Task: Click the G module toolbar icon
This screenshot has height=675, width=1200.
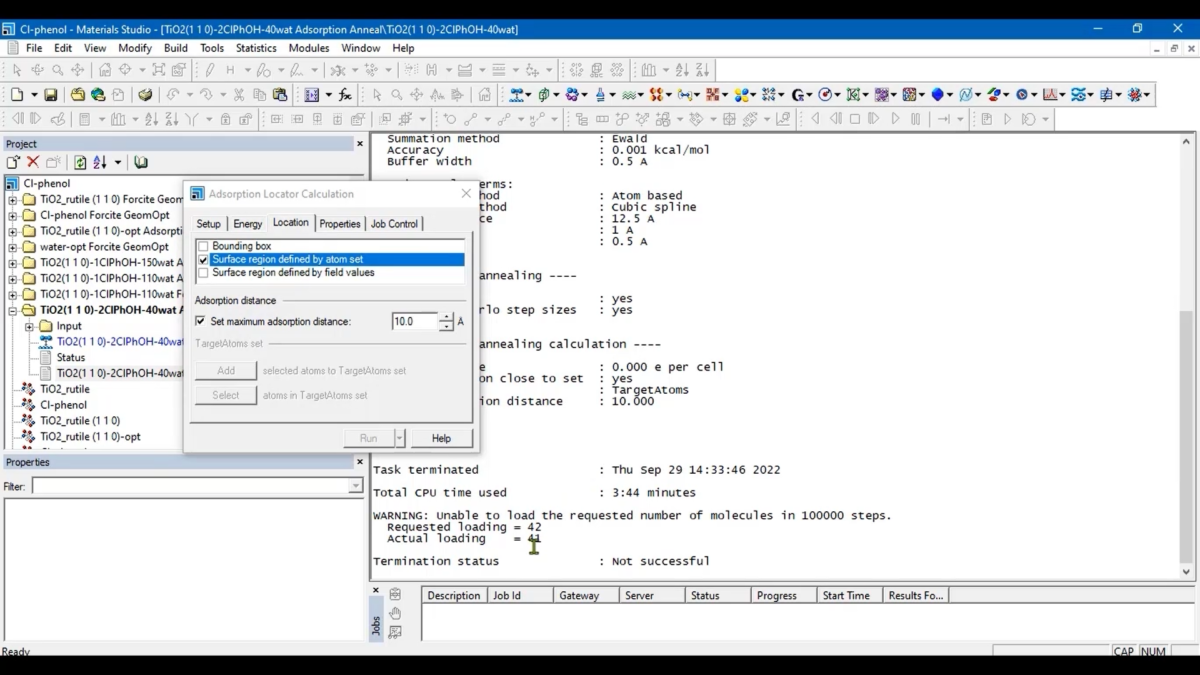Action: pos(798,95)
